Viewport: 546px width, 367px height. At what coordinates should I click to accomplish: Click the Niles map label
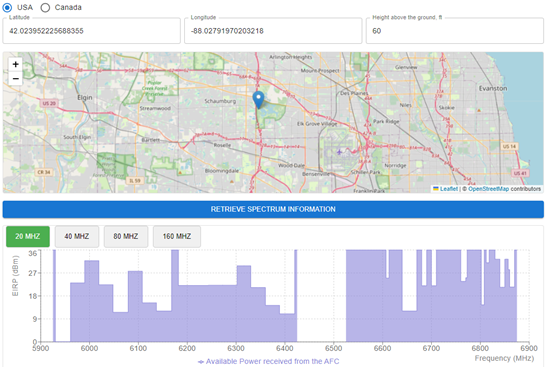pyautogui.click(x=405, y=105)
